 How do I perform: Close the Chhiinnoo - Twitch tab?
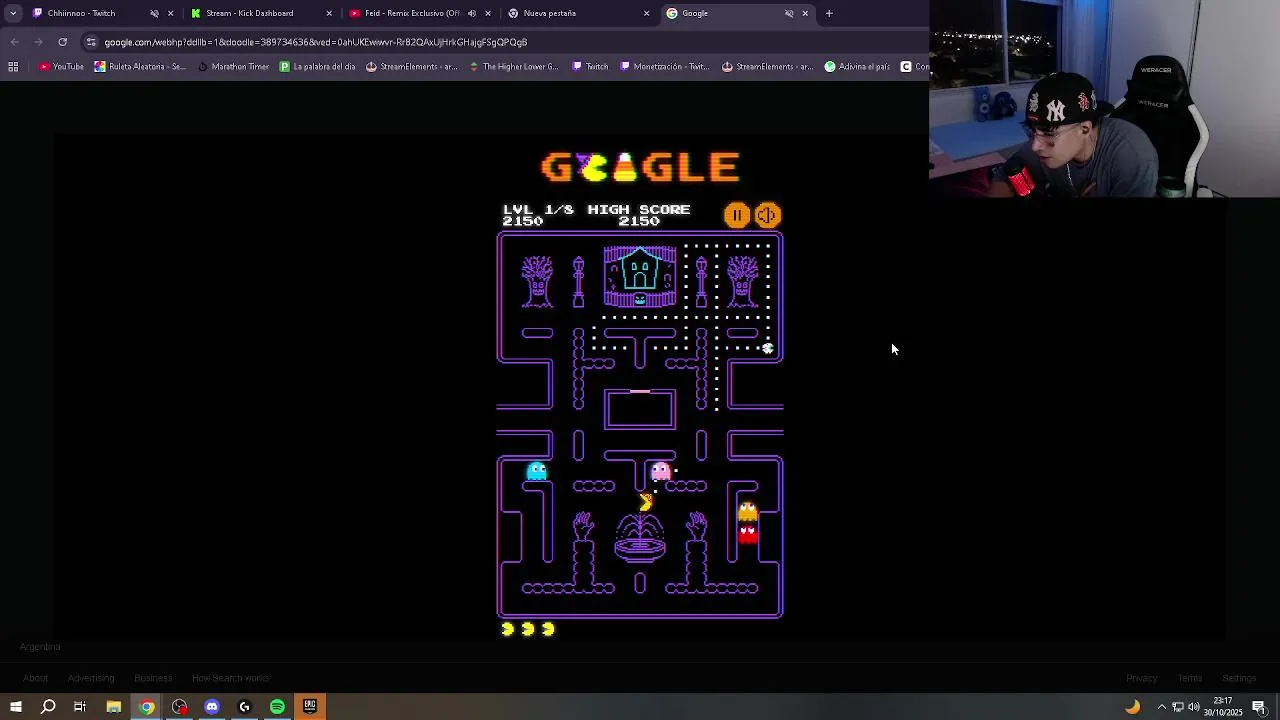[170, 13]
